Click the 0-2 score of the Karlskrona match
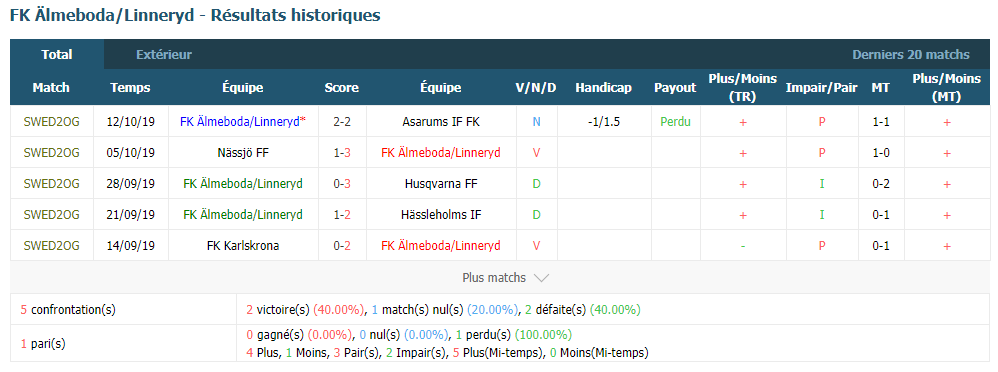 [x=342, y=246]
